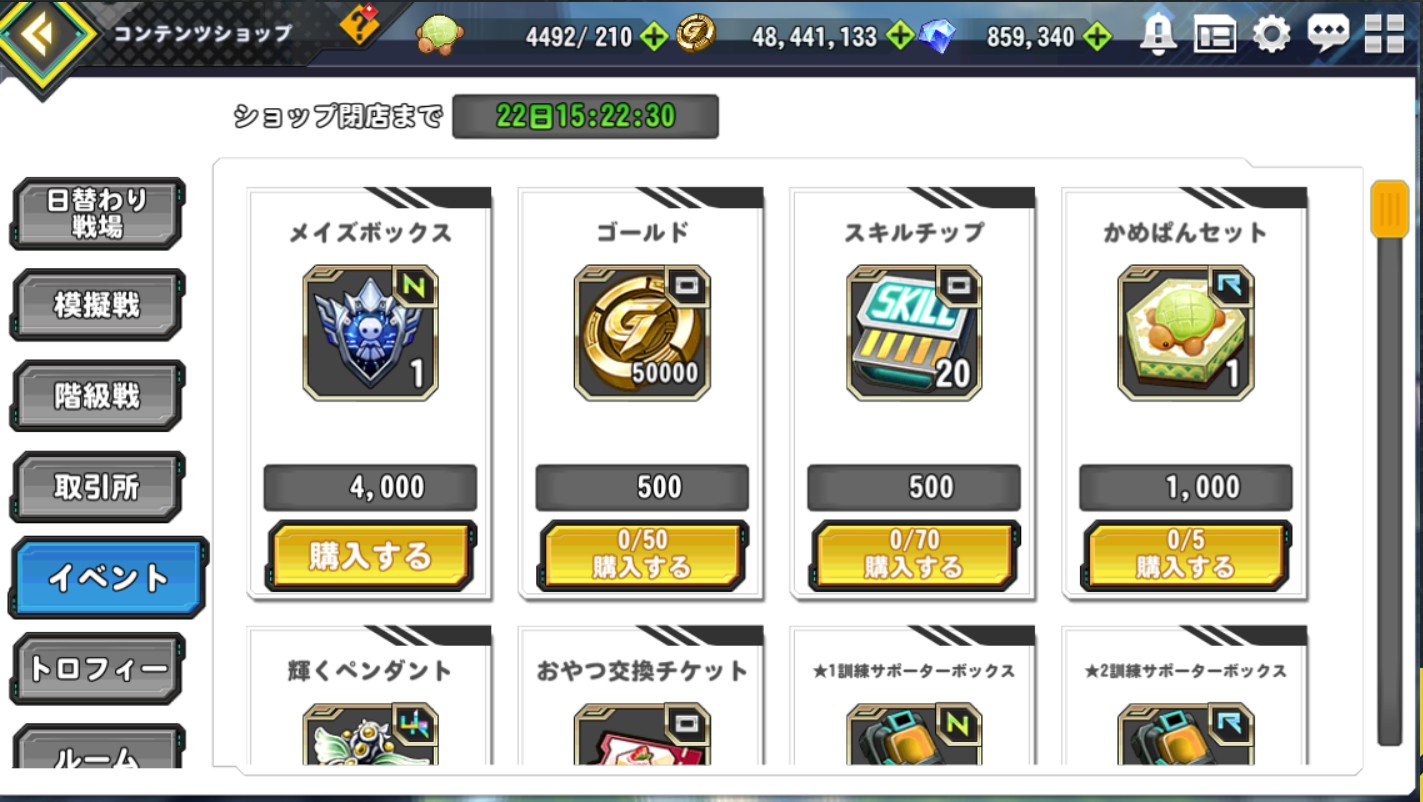Click the orange scrollbar handle

(1389, 209)
